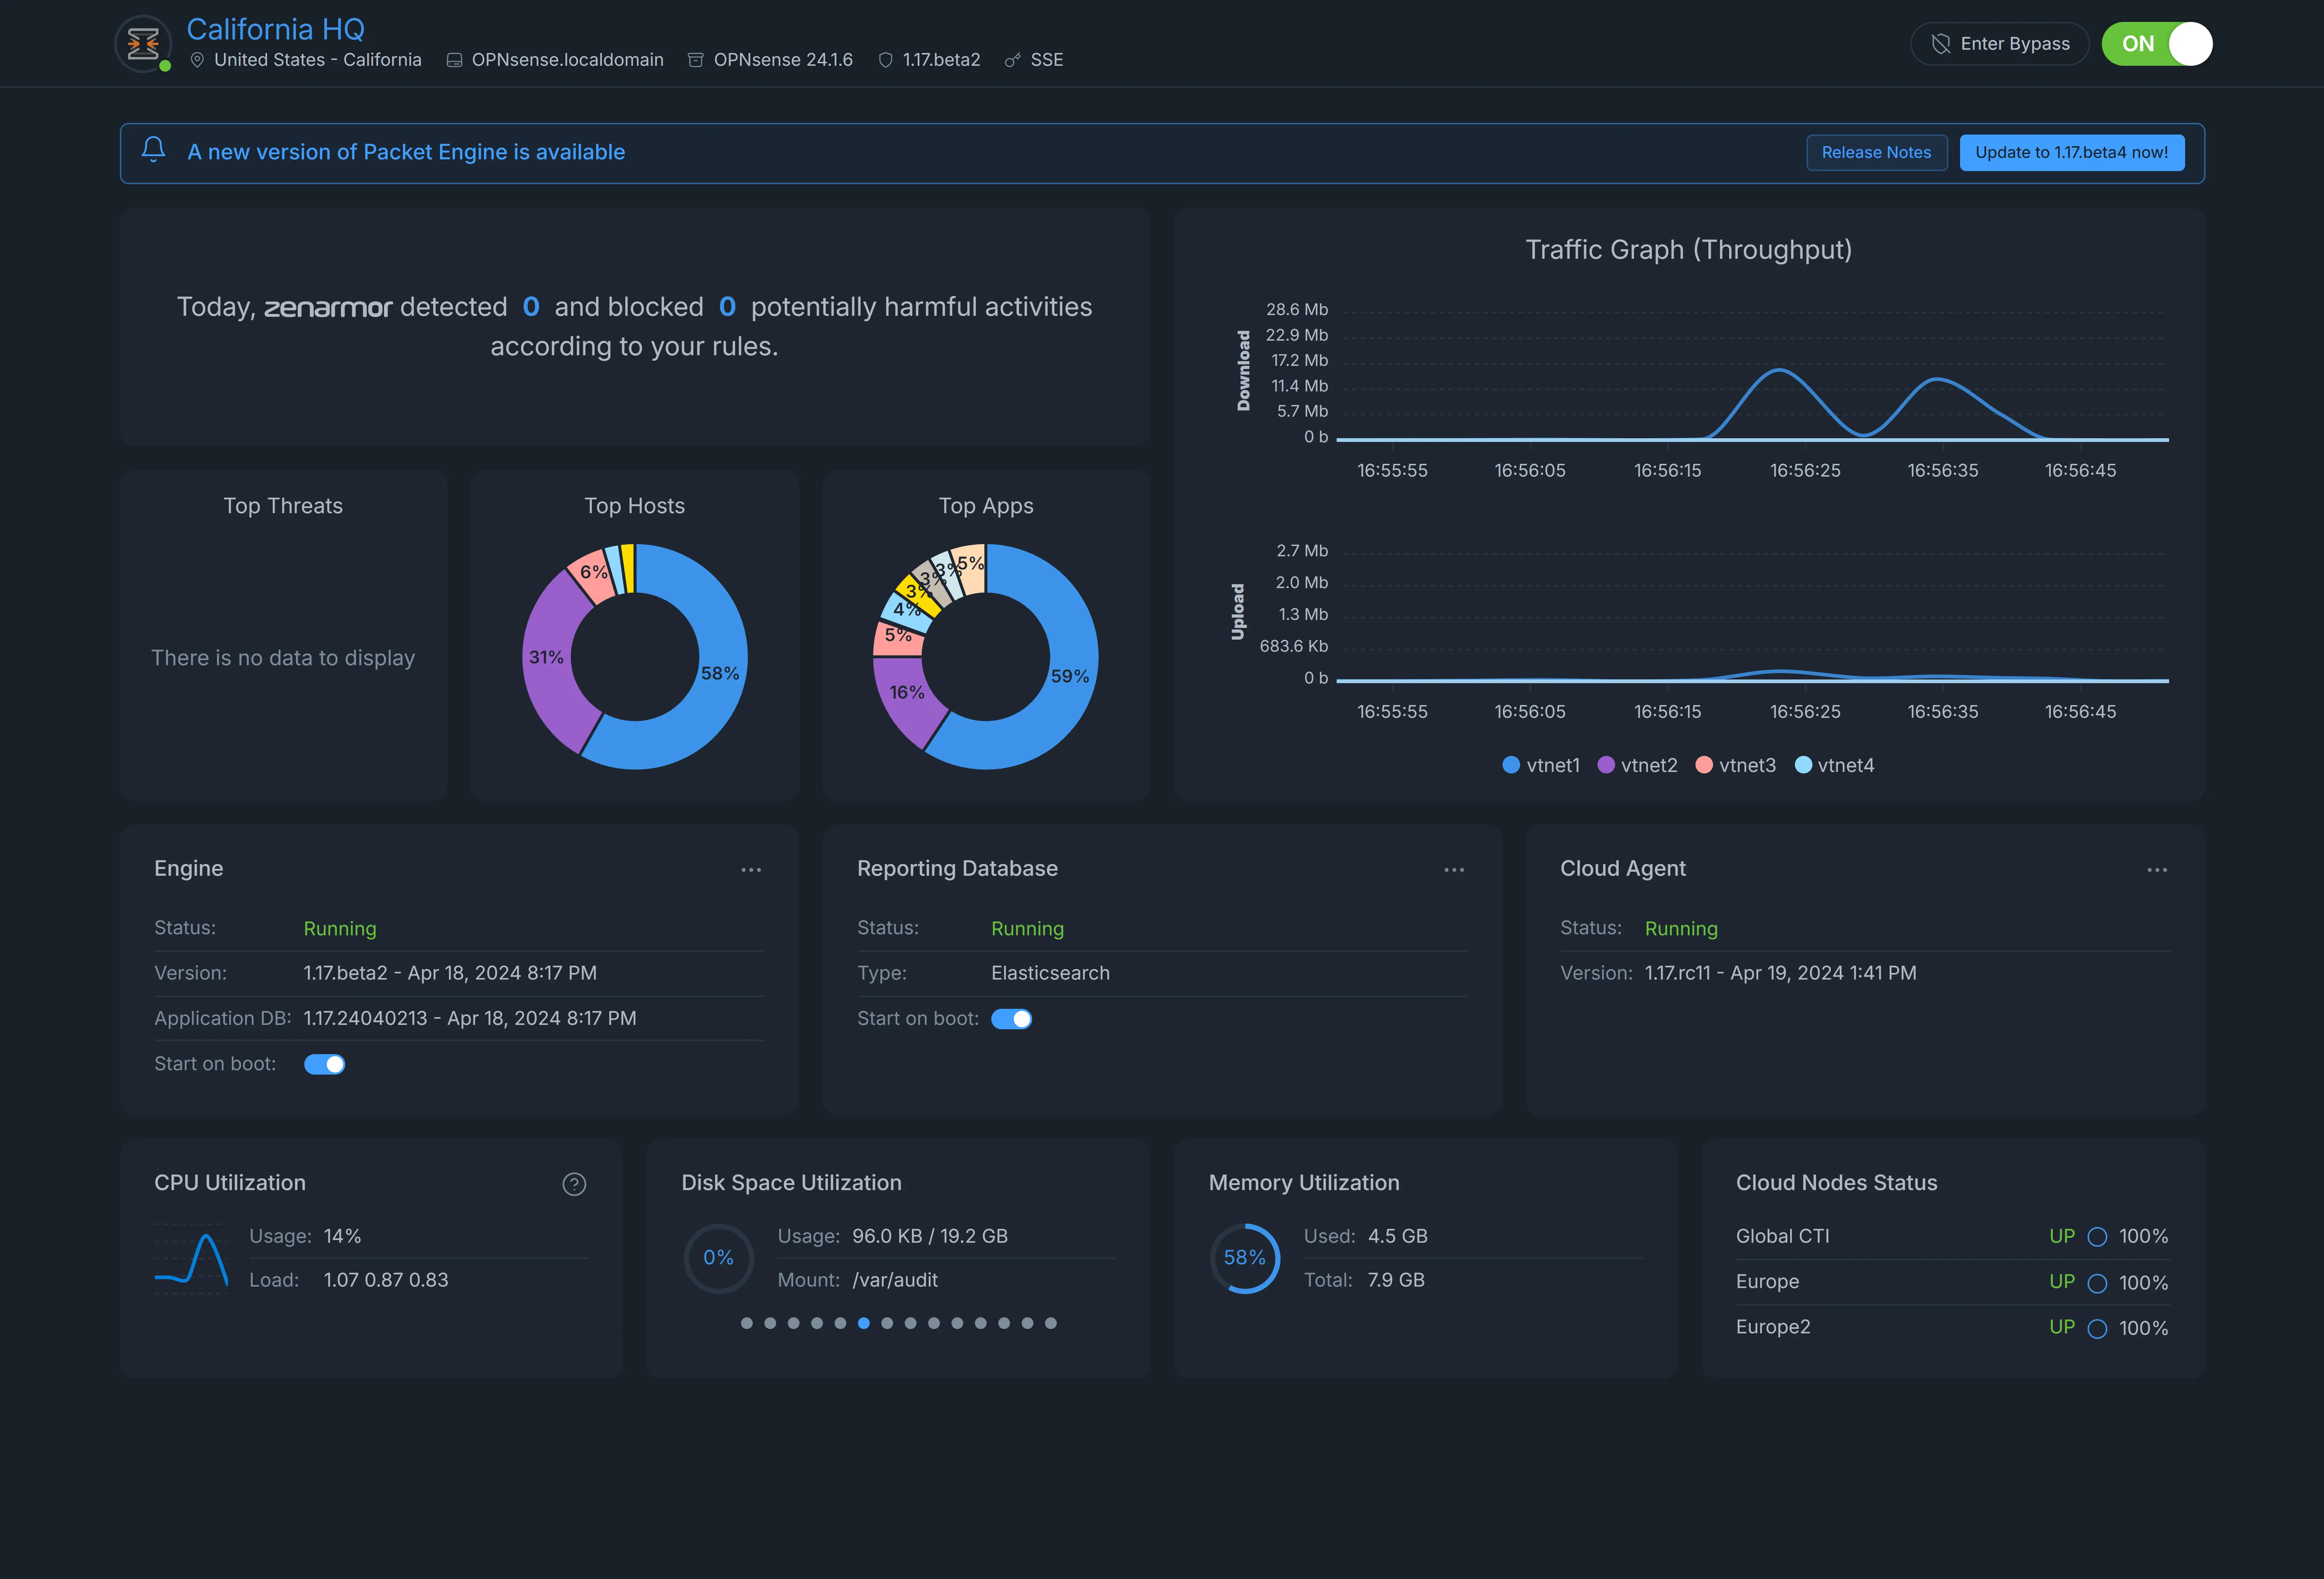Screen dimensions: 2324x1579
Task: Open Cloud Agent options menu
Action: (x=2157, y=870)
